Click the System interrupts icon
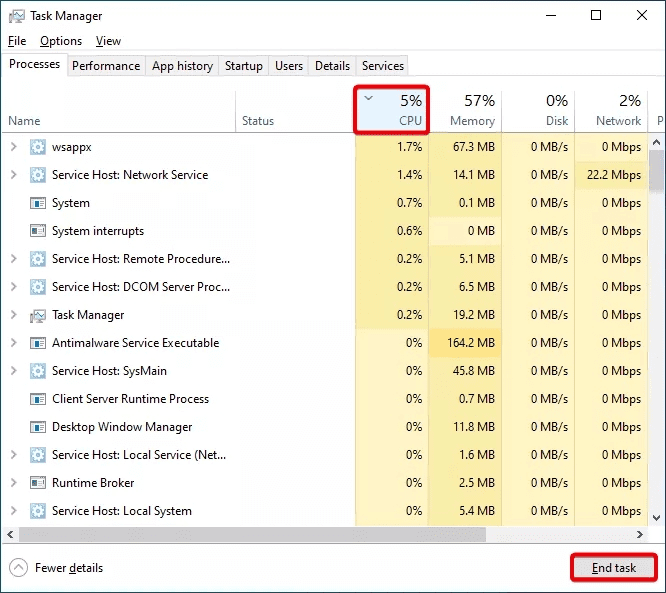The image size is (666, 593). 38,231
